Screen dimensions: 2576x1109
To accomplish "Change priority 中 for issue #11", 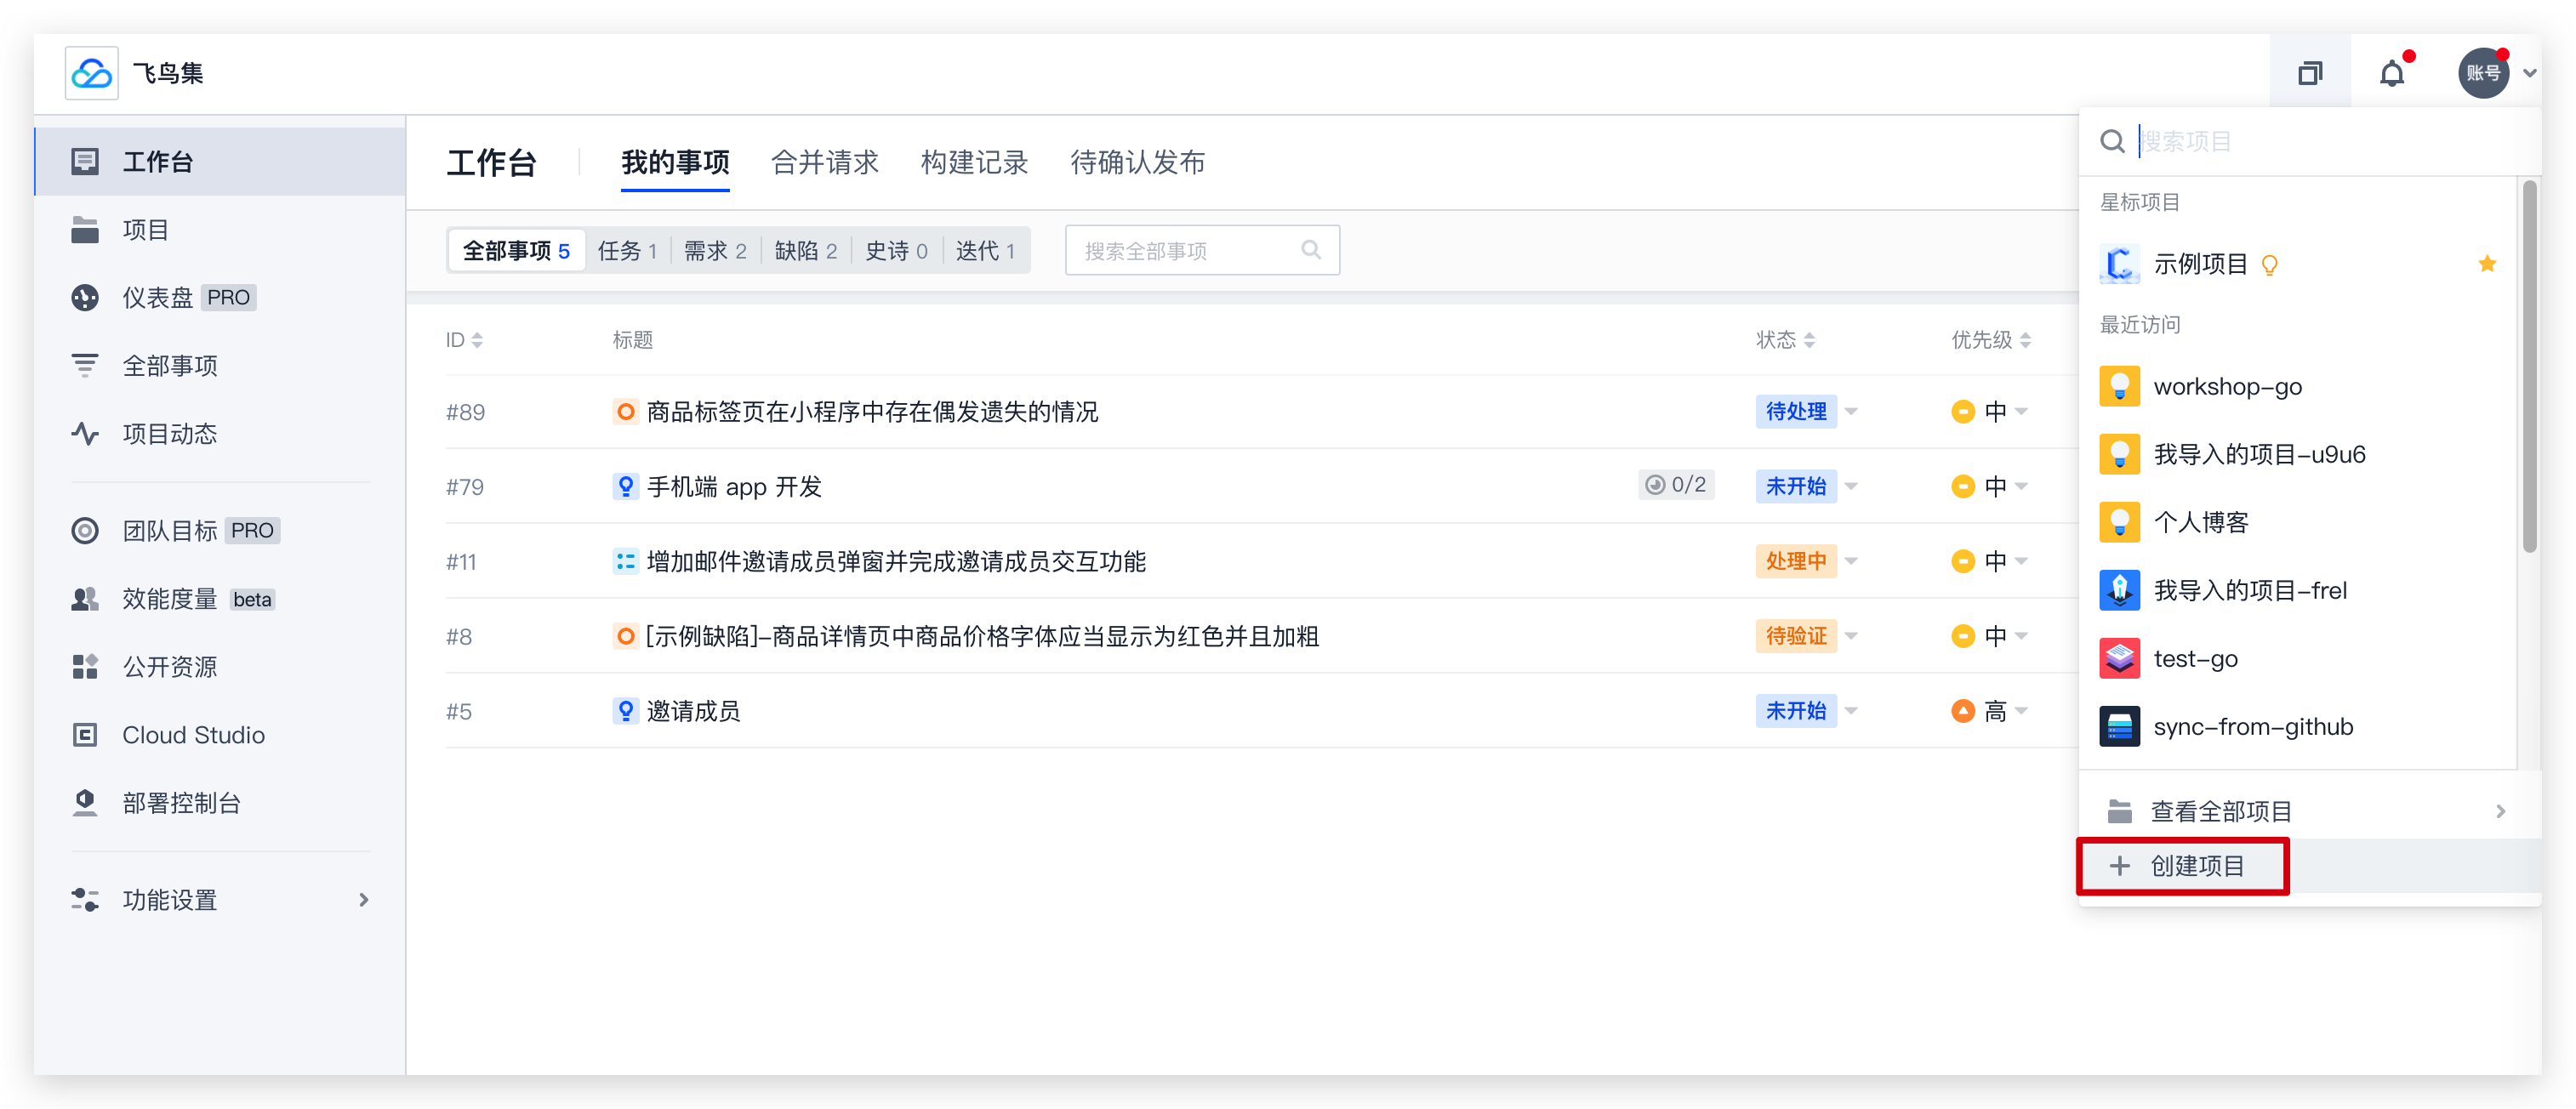I will 1989,561.
